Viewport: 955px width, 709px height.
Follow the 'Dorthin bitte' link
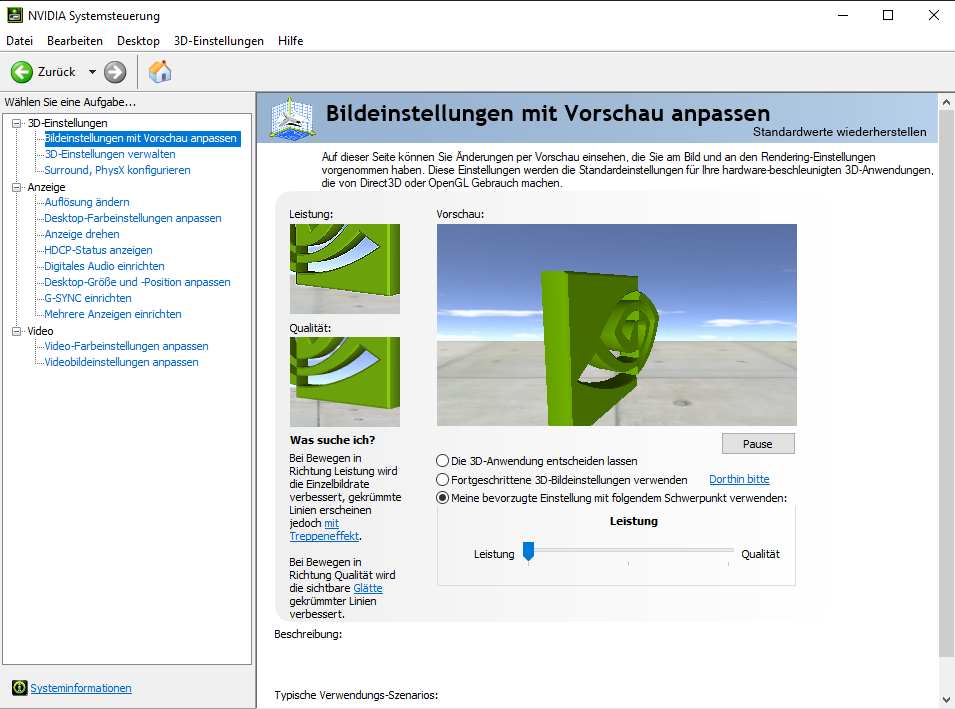pyautogui.click(x=739, y=479)
